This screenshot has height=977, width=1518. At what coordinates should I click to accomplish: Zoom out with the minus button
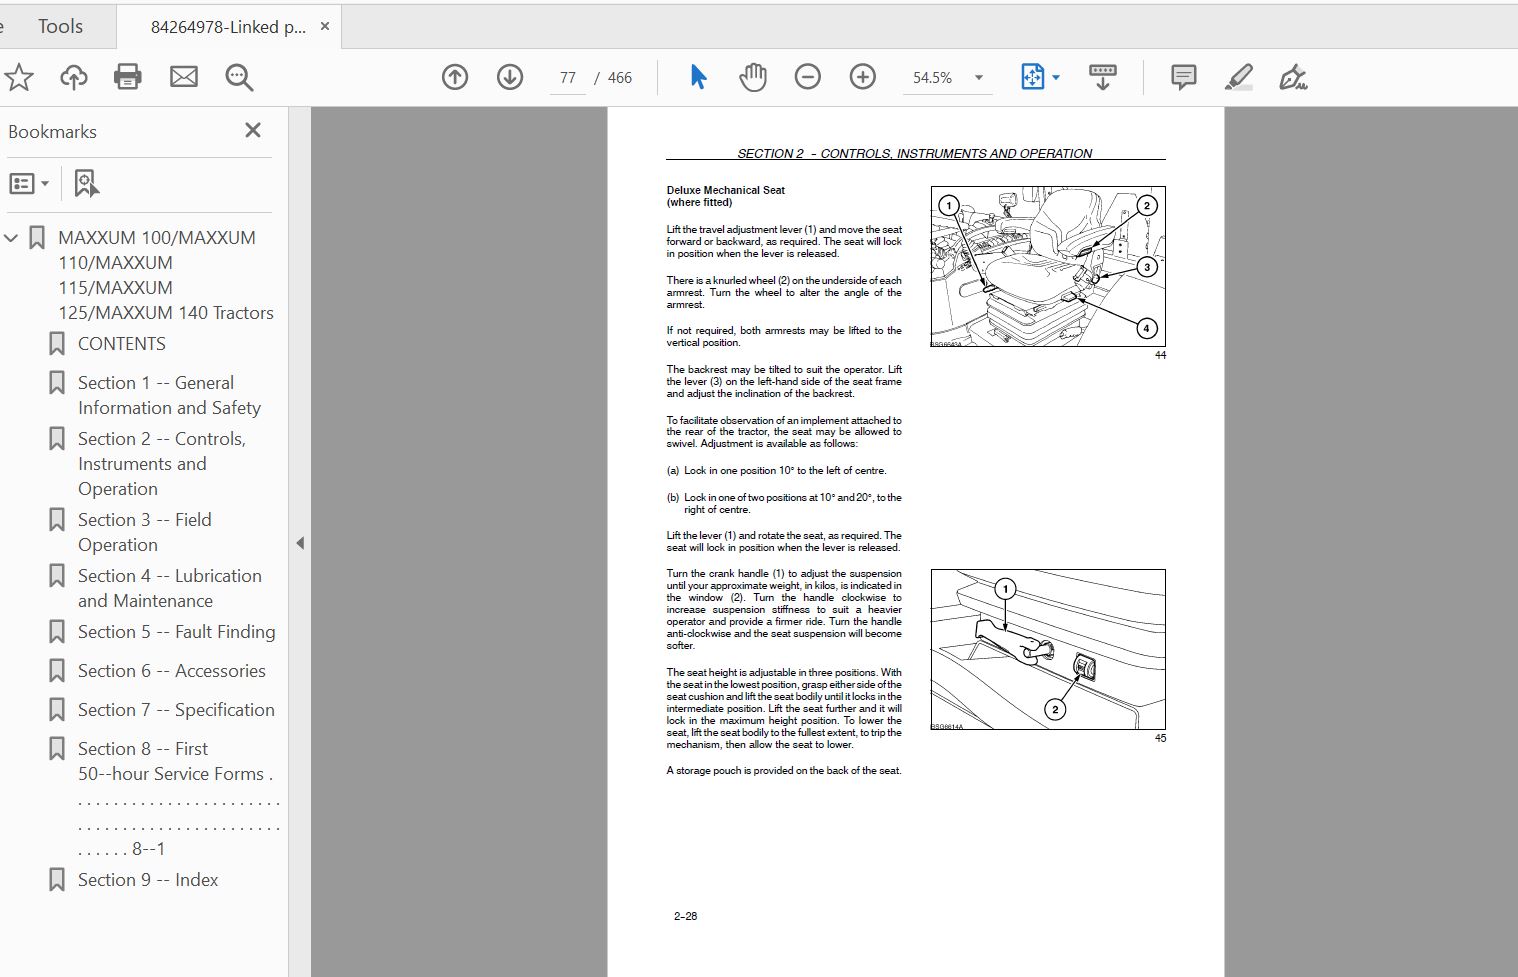[808, 77]
